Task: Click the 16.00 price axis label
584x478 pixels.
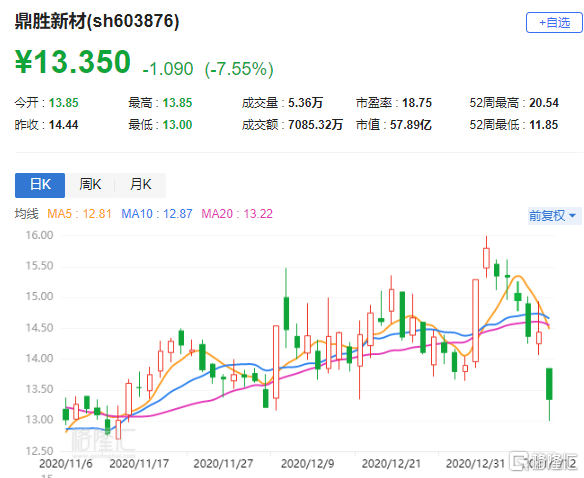Action: pos(39,235)
